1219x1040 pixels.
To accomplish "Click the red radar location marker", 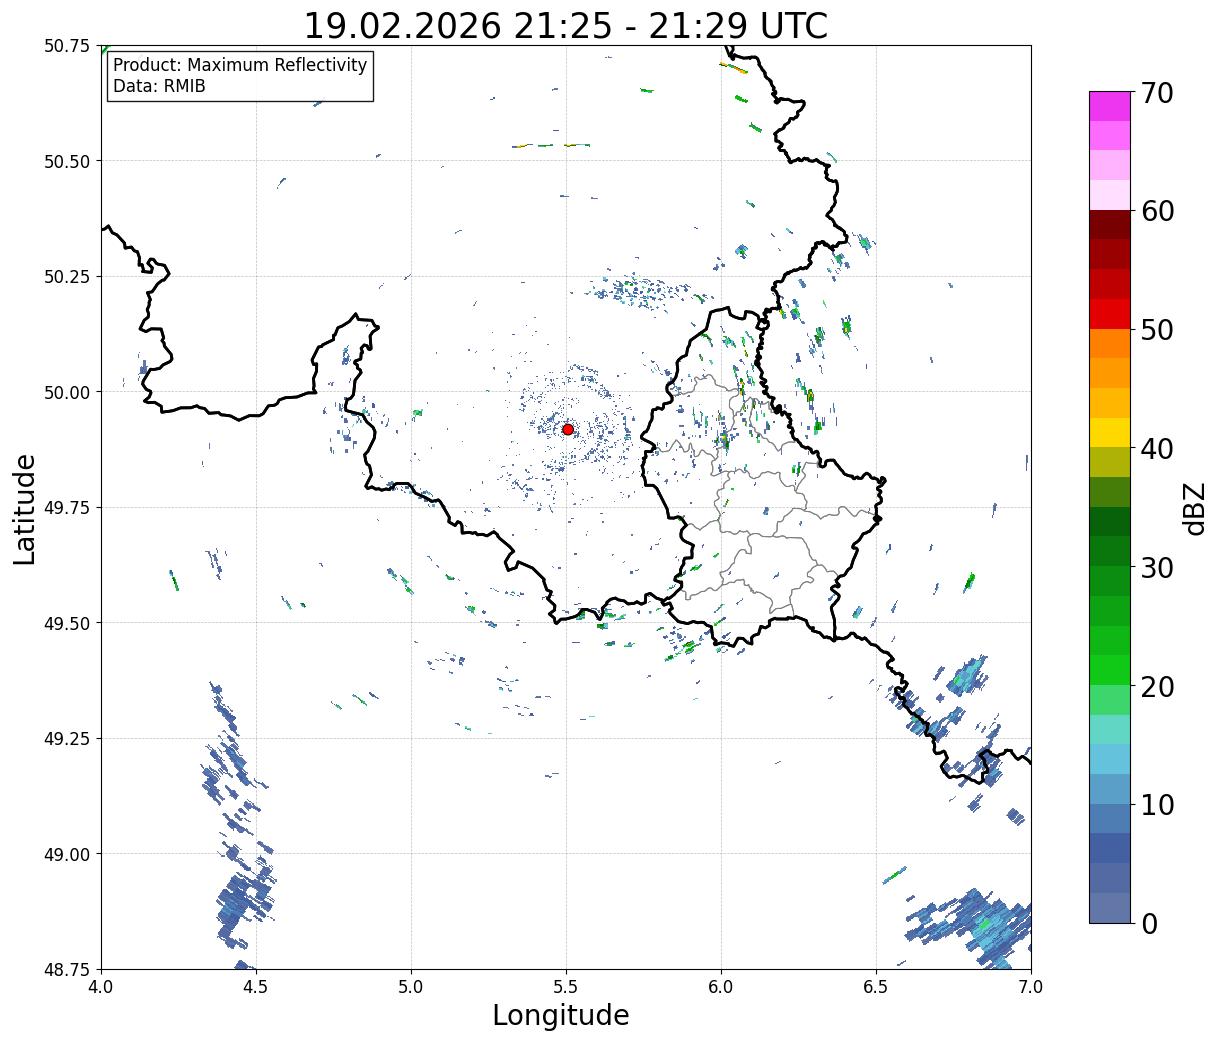I will [x=568, y=429].
